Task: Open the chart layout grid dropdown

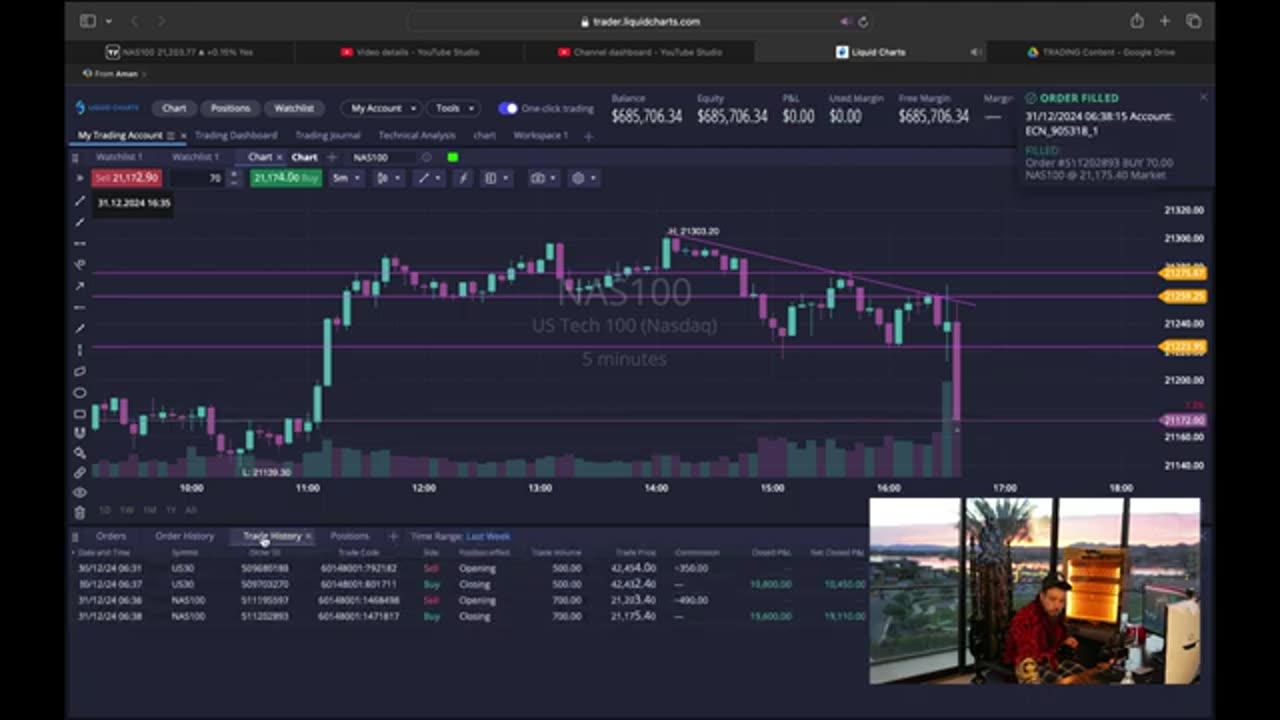Action: coord(497,178)
